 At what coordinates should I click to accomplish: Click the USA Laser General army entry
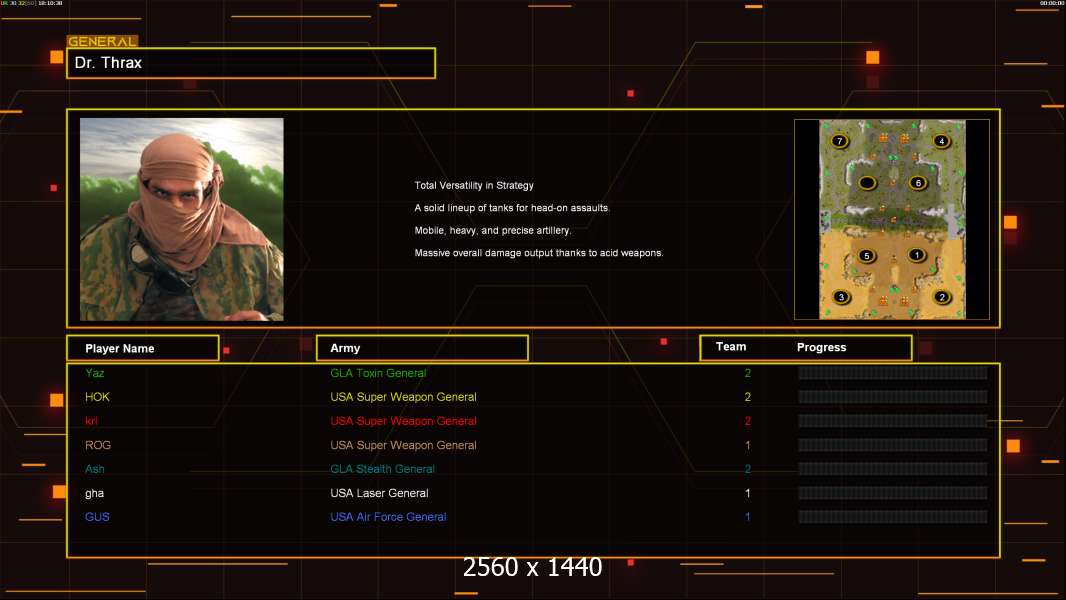(379, 493)
